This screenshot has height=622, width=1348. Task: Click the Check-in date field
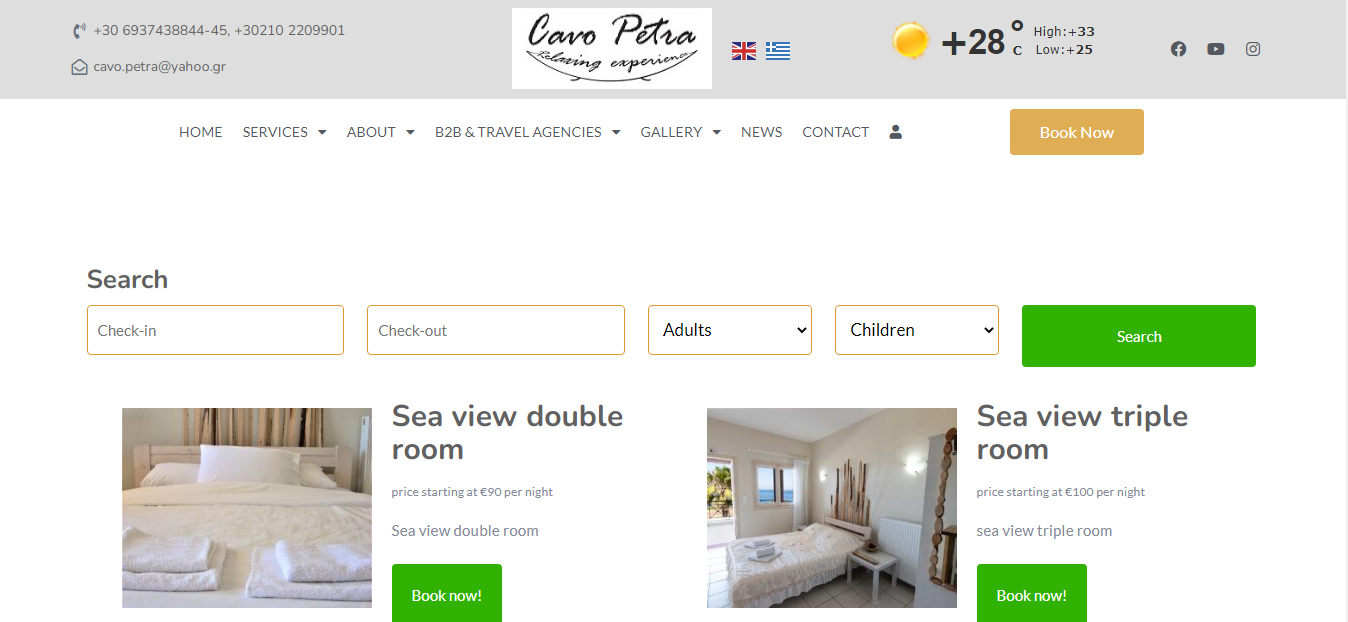coord(215,330)
